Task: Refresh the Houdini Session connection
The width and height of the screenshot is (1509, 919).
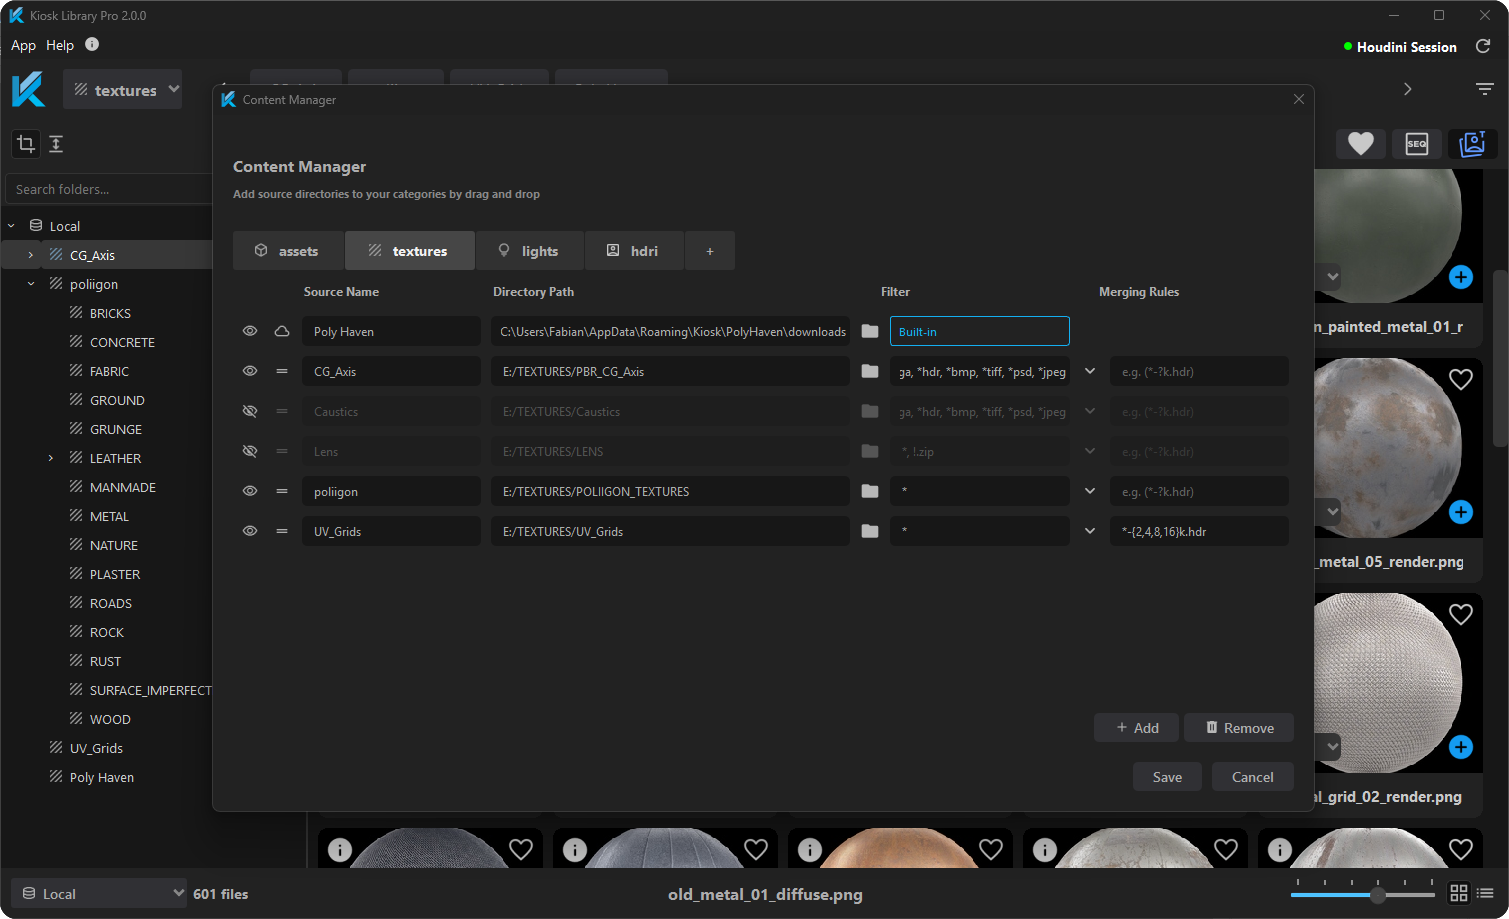Action: (x=1483, y=46)
